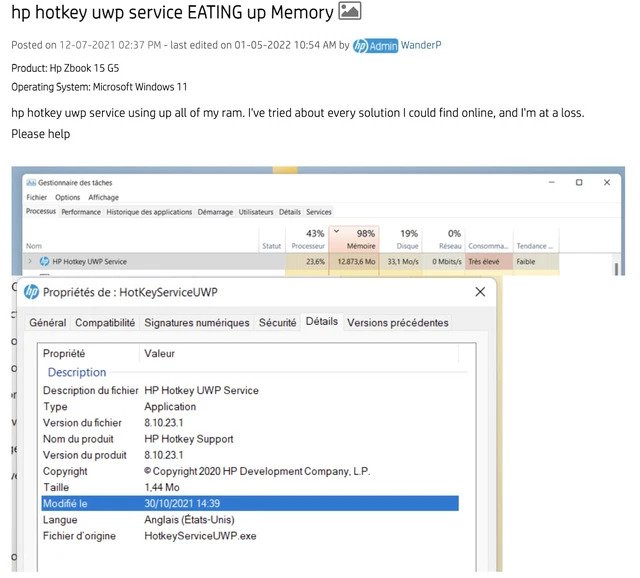Viewport: 640px width, 578px height.
Task: Open the Compatibilité tab
Action: pyautogui.click(x=105, y=322)
